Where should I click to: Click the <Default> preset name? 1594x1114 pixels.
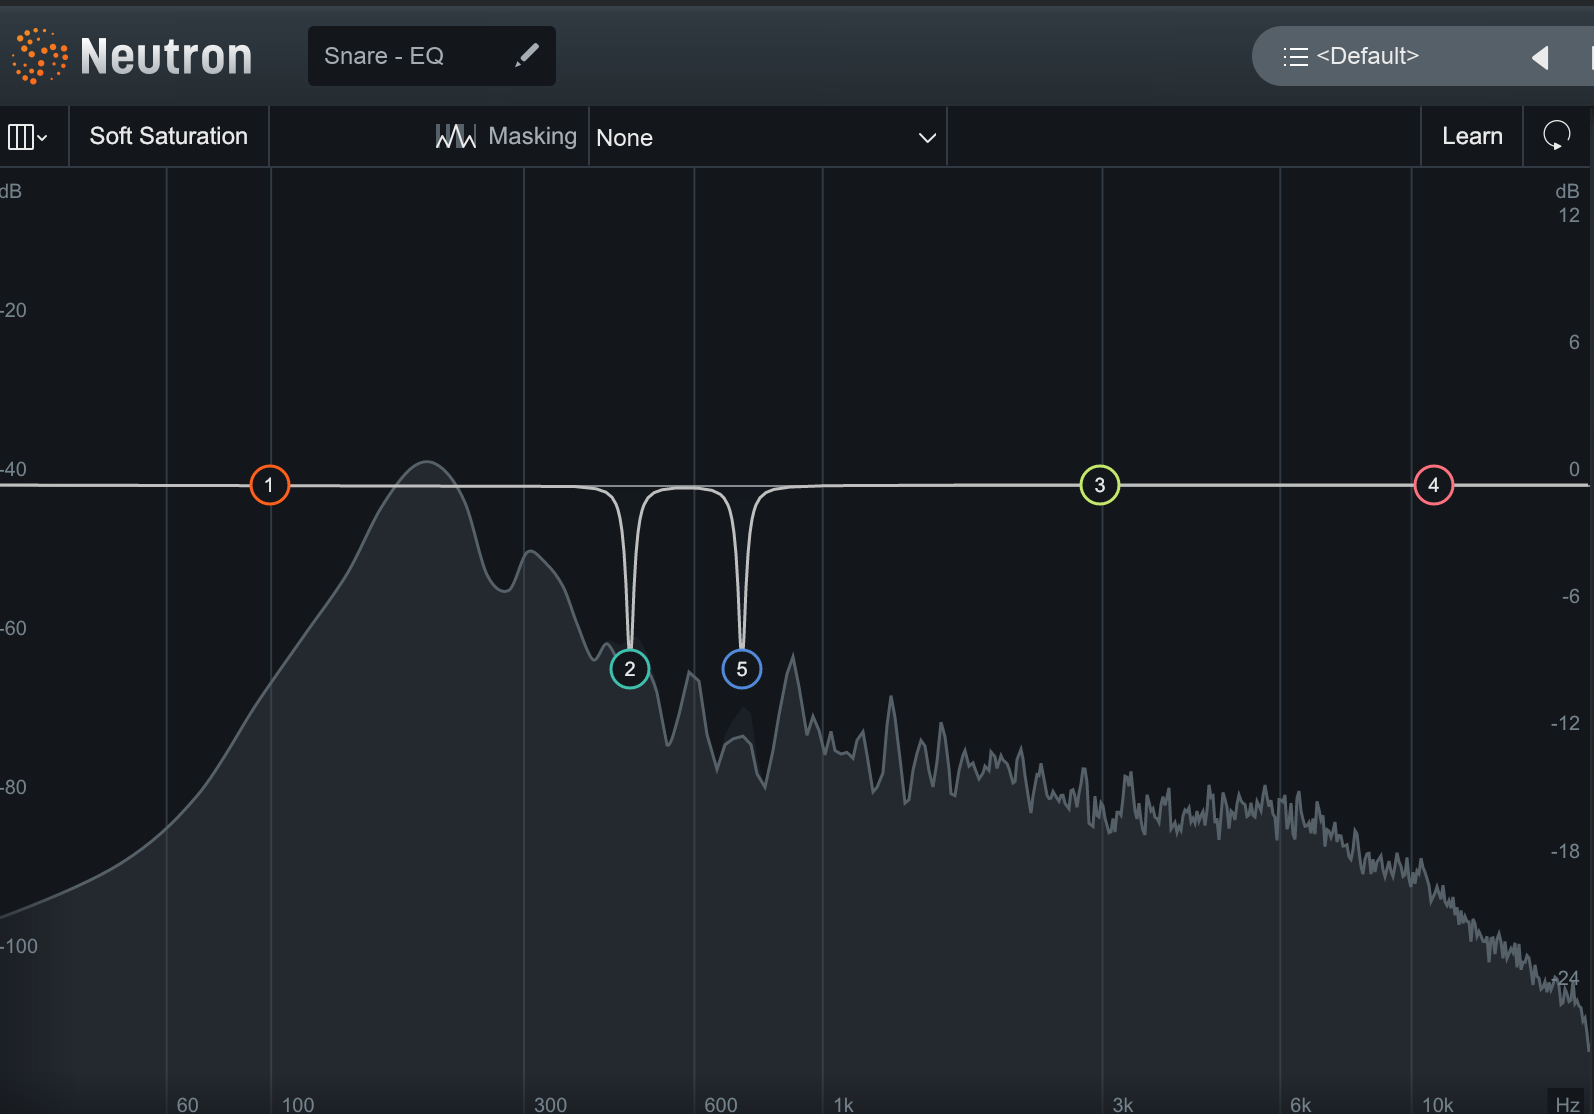1368,56
